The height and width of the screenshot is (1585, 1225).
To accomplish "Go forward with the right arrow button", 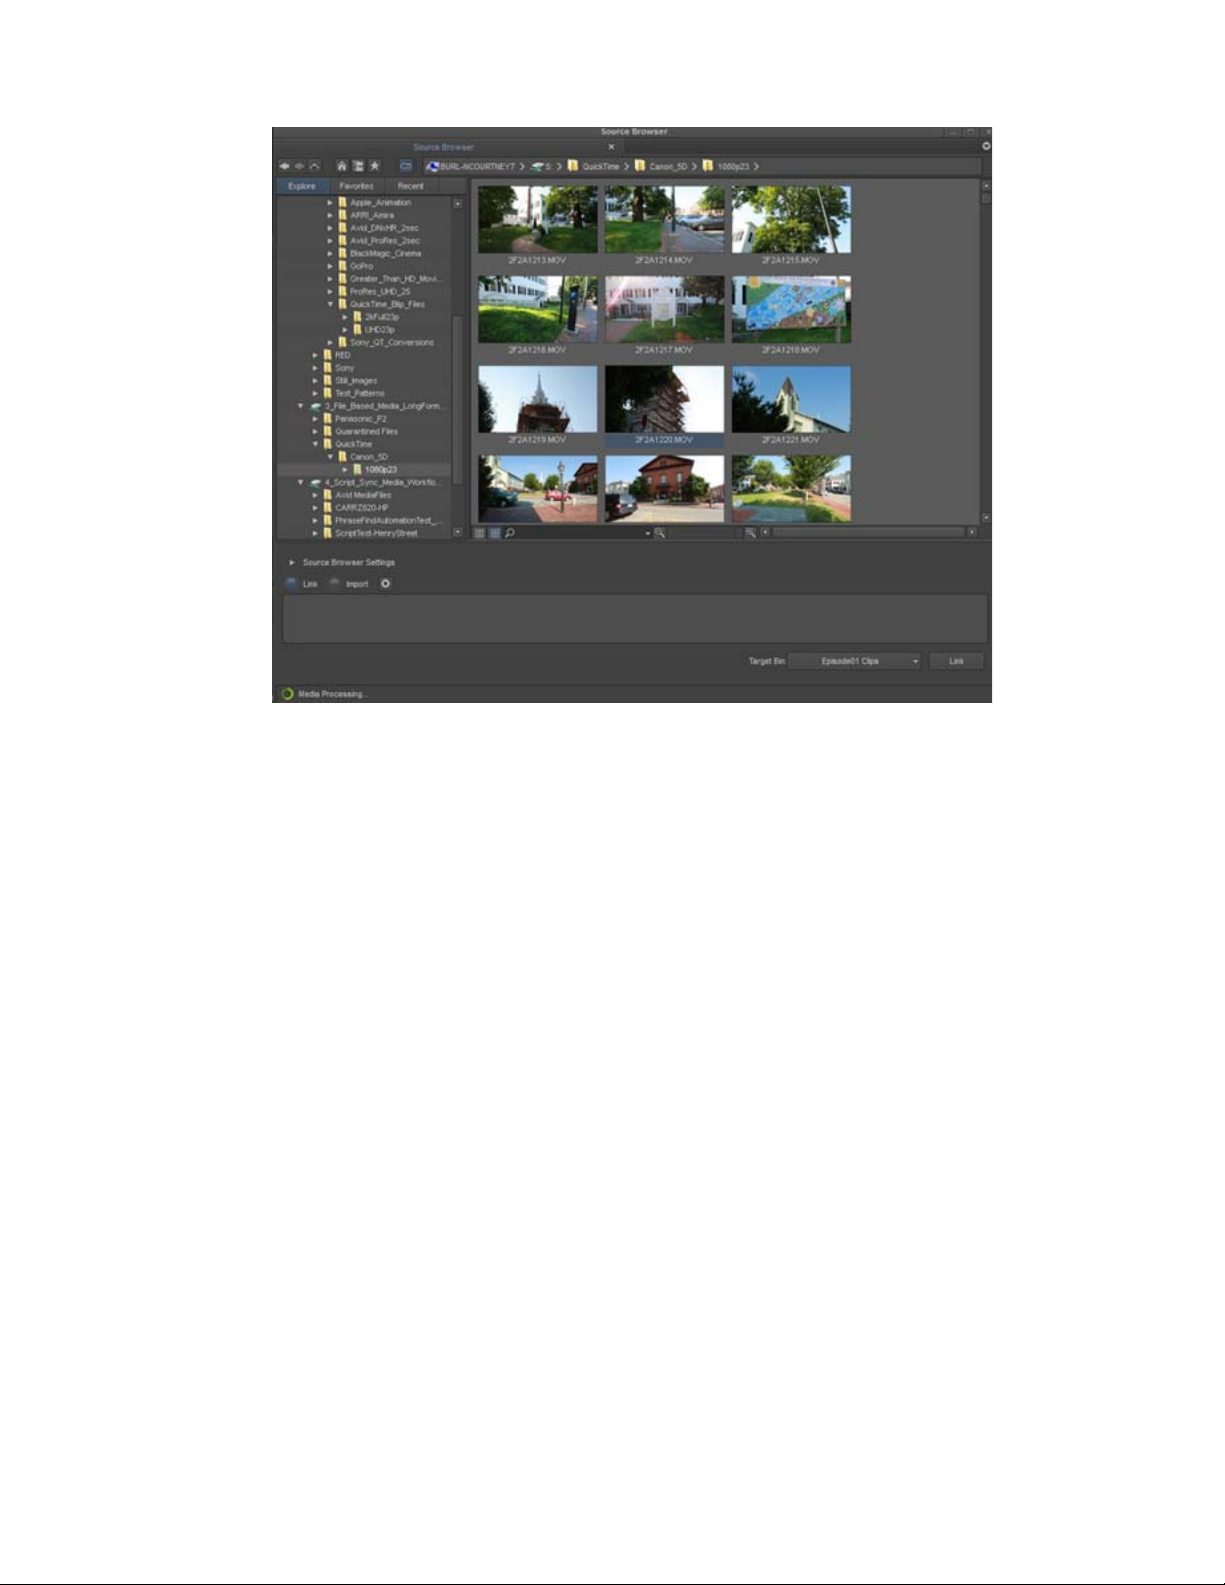I will (299, 166).
